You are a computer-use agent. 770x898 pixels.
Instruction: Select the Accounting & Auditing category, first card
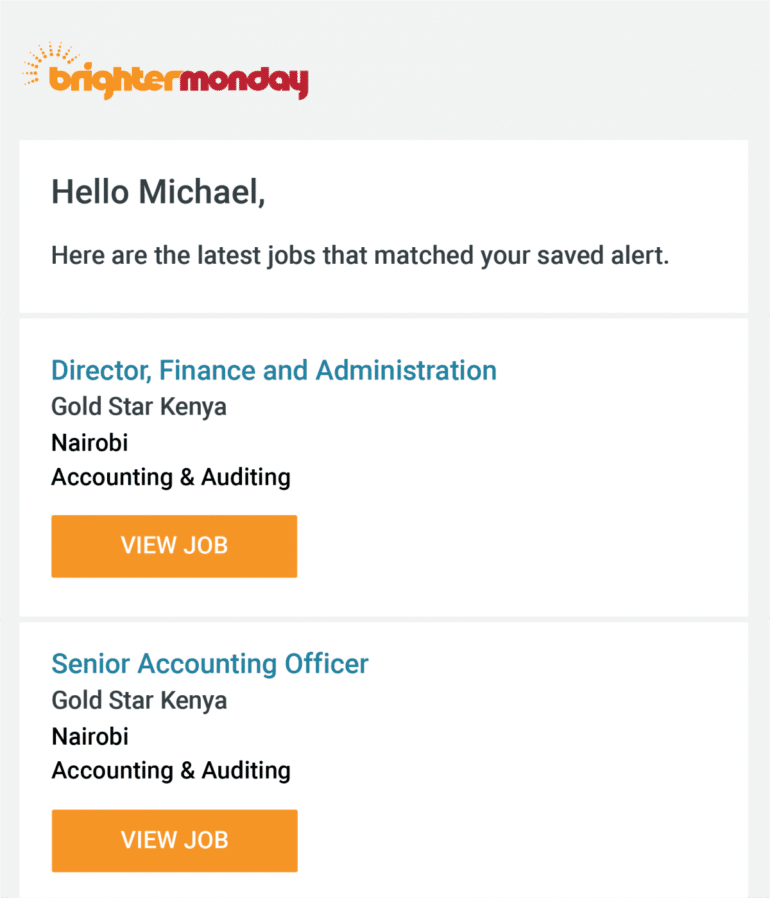170,477
